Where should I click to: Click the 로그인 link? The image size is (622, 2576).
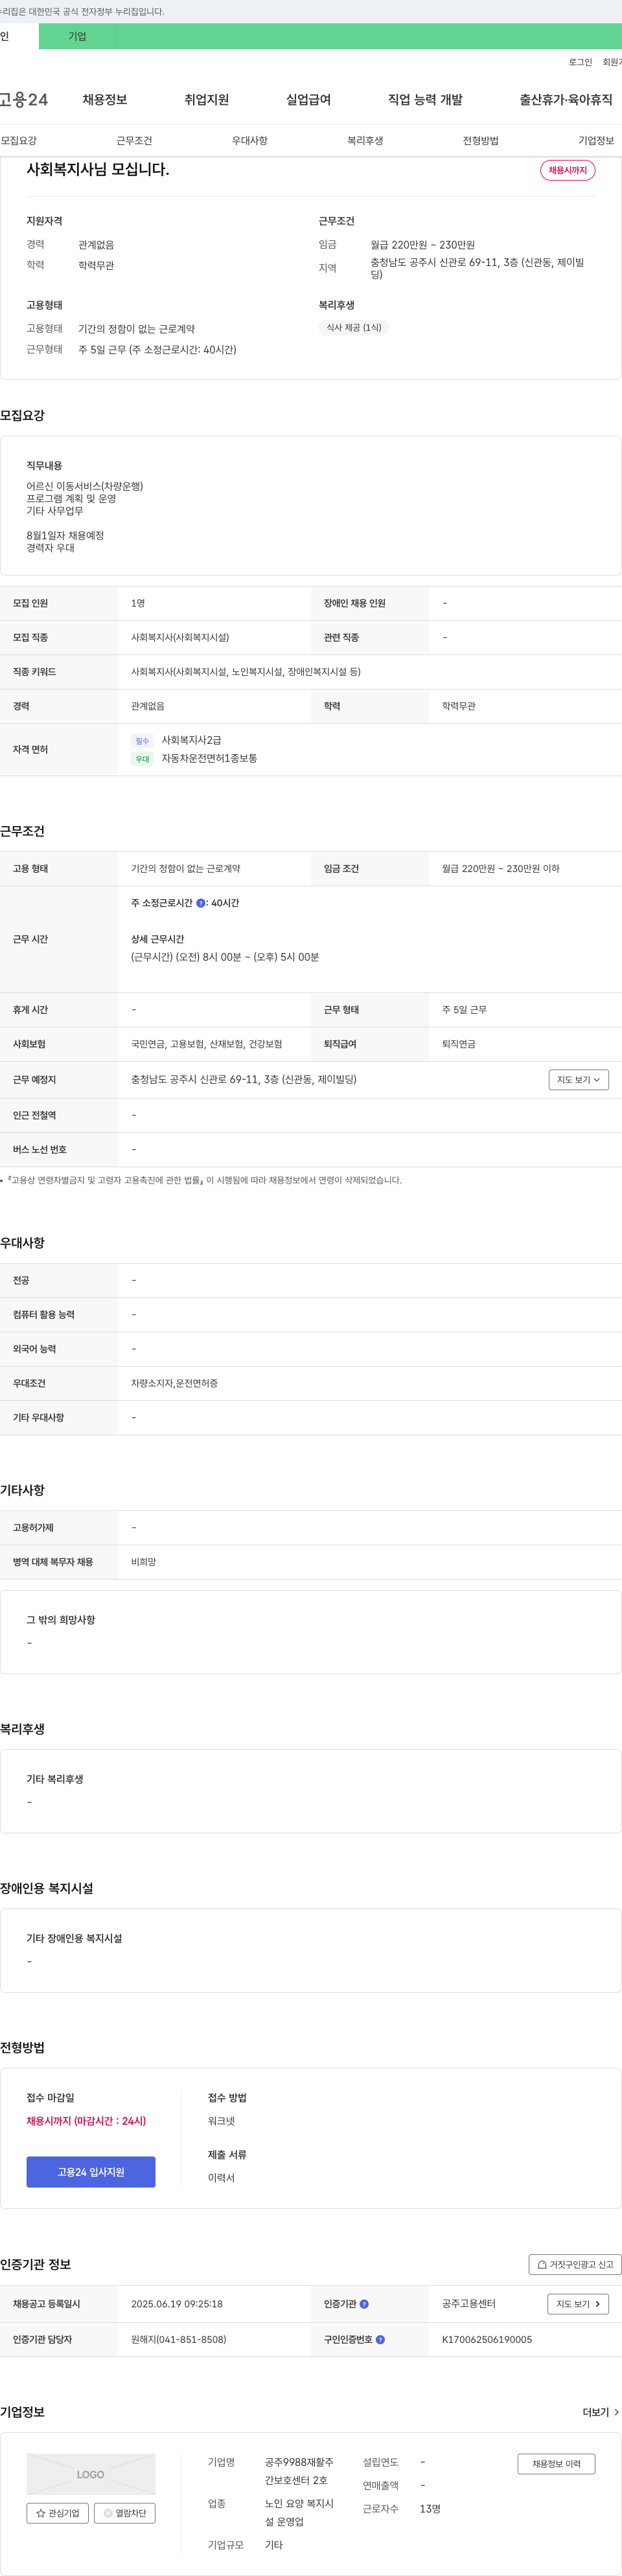pyautogui.click(x=580, y=62)
